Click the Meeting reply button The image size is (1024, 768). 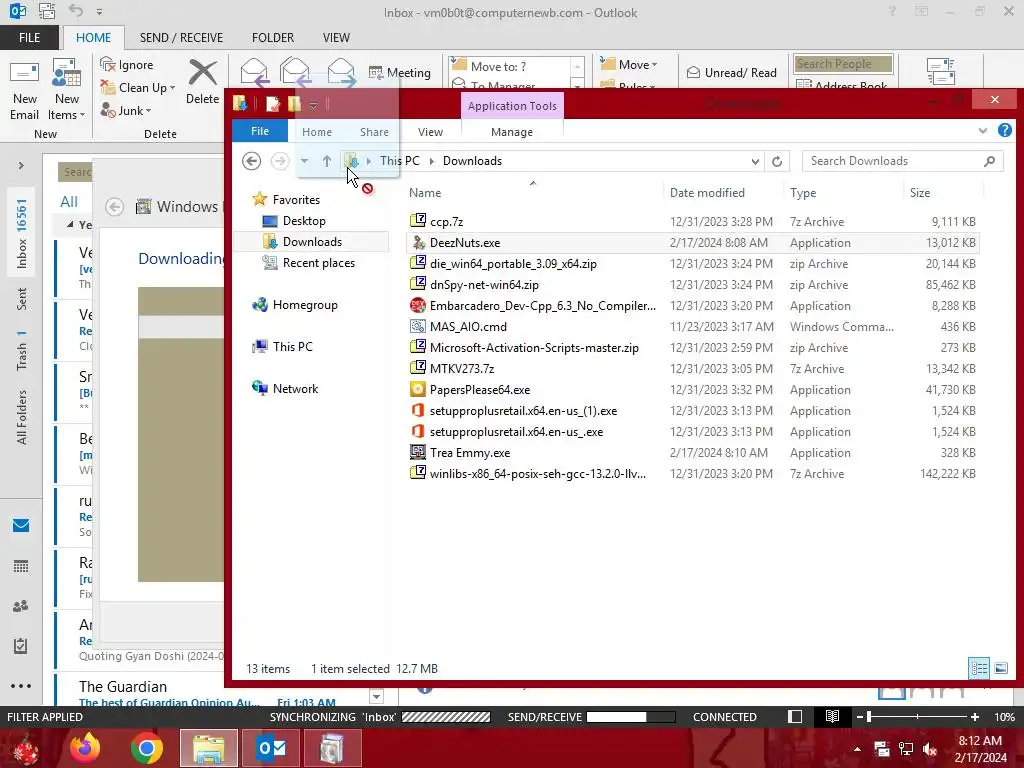coord(400,72)
